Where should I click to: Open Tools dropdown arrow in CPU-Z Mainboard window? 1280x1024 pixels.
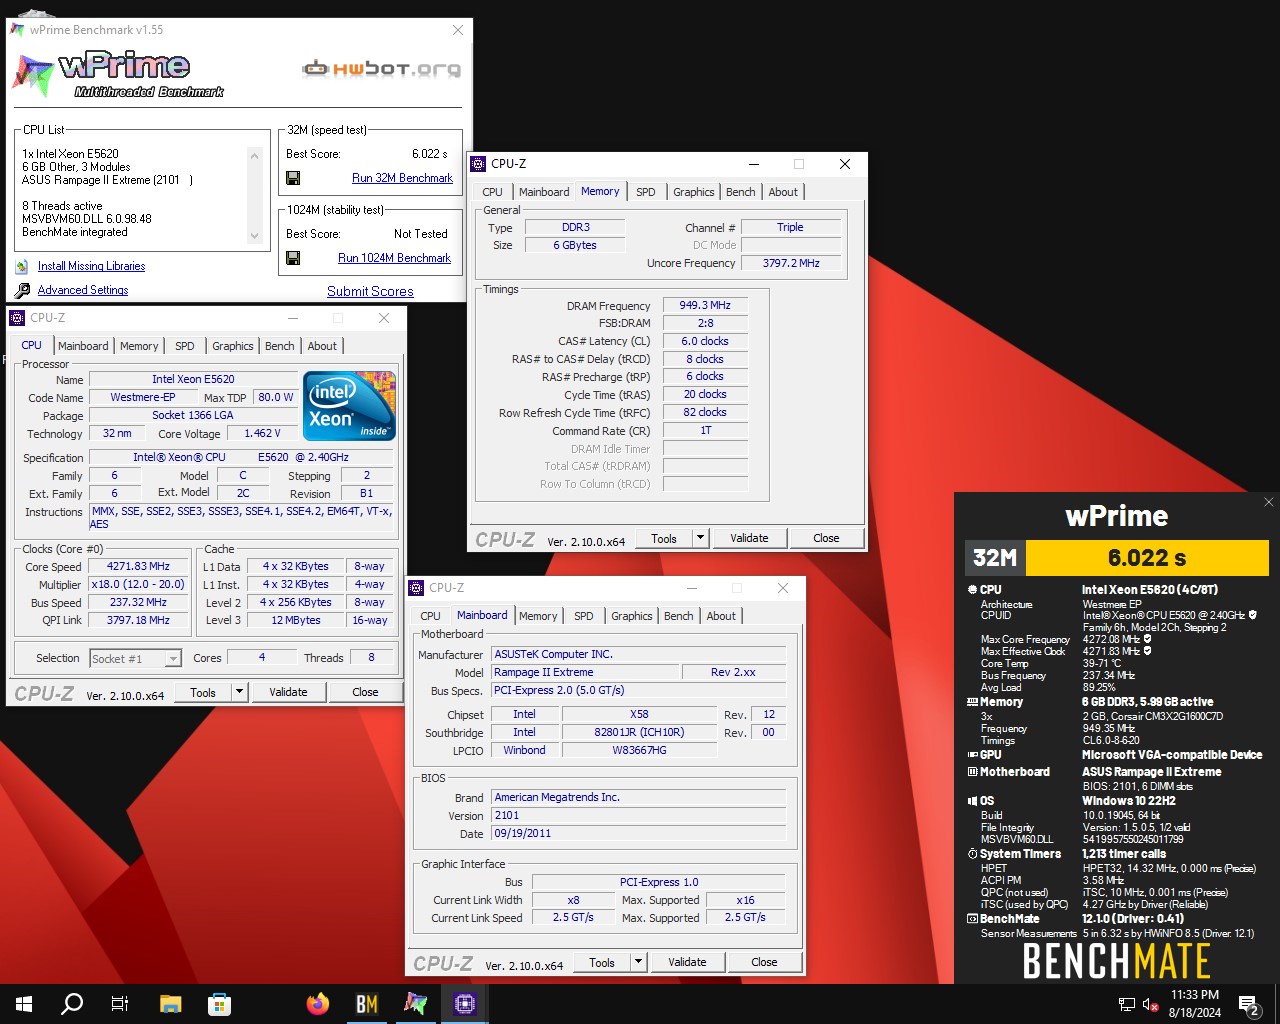(x=638, y=962)
